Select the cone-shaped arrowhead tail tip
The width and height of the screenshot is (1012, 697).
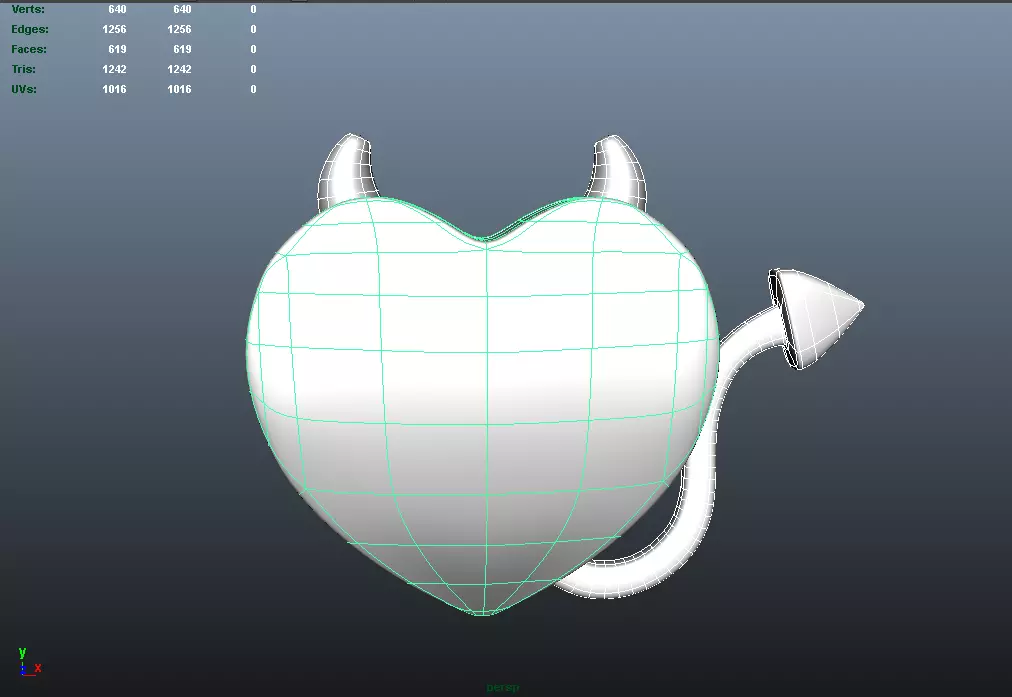click(x=816, y=318)
